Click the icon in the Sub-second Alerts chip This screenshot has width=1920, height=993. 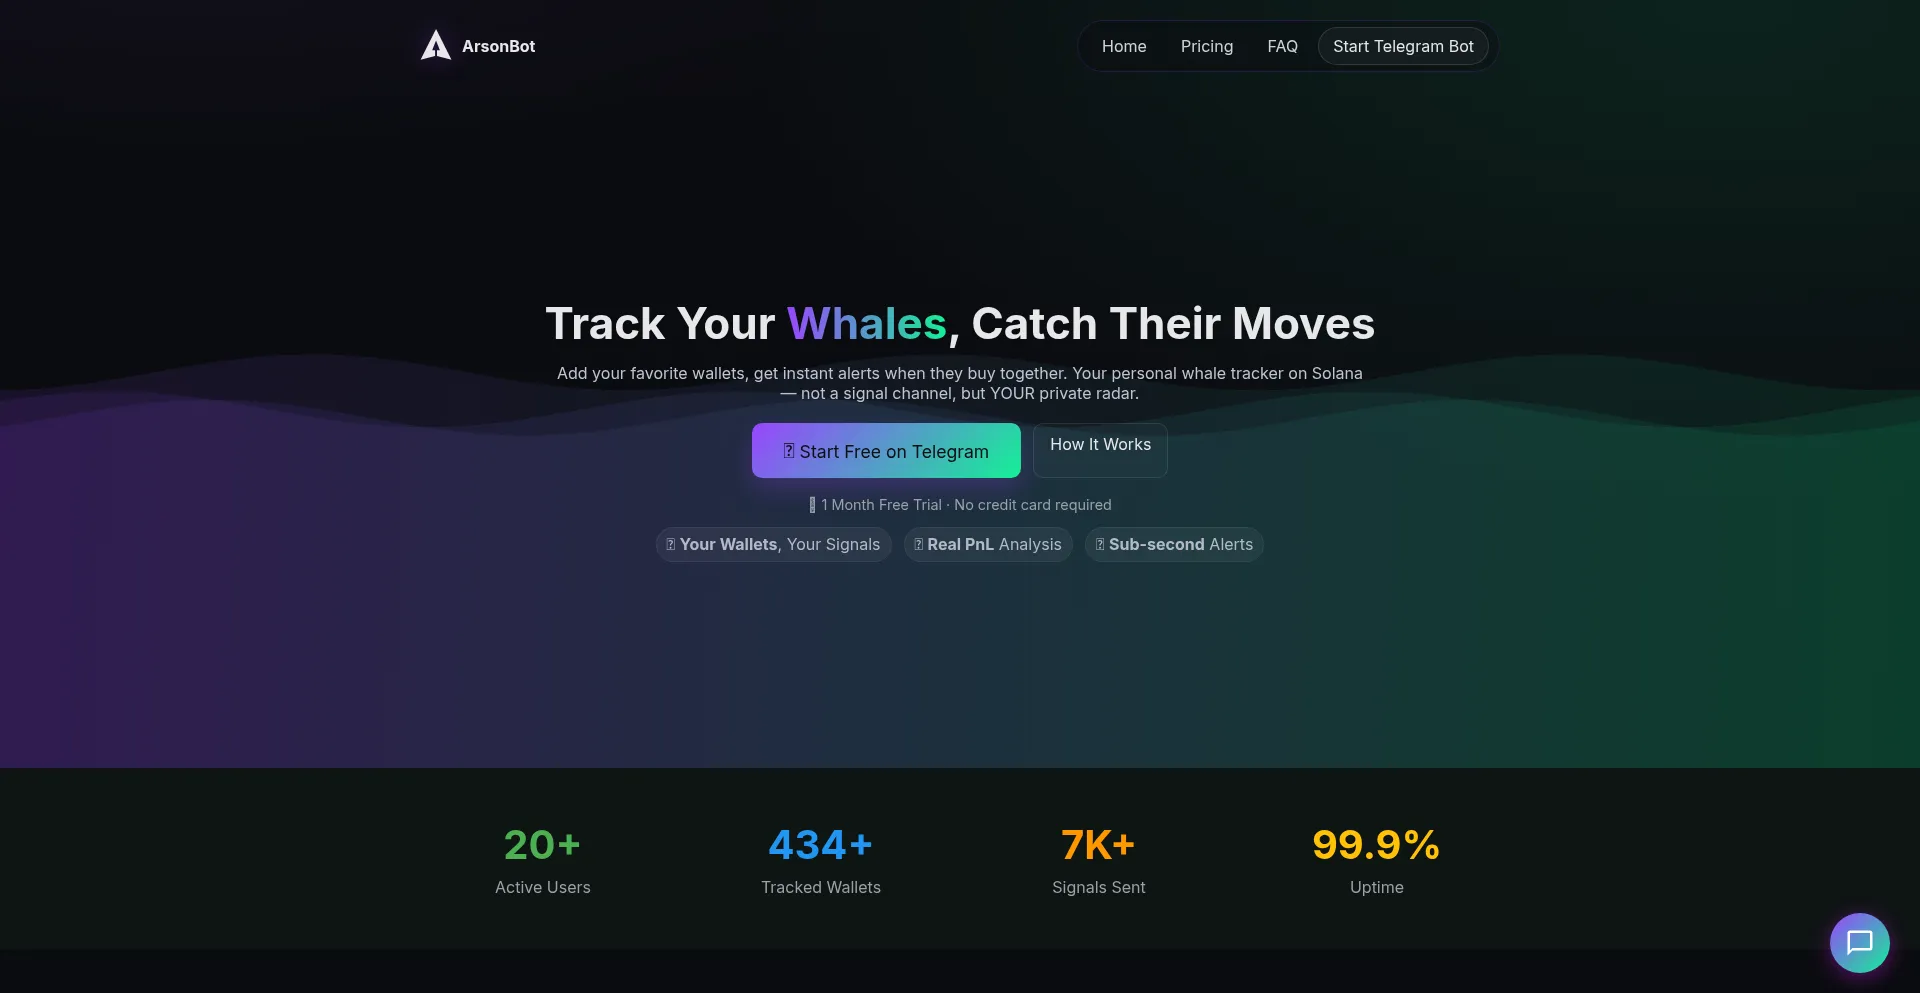click(x=1100, y=544)
